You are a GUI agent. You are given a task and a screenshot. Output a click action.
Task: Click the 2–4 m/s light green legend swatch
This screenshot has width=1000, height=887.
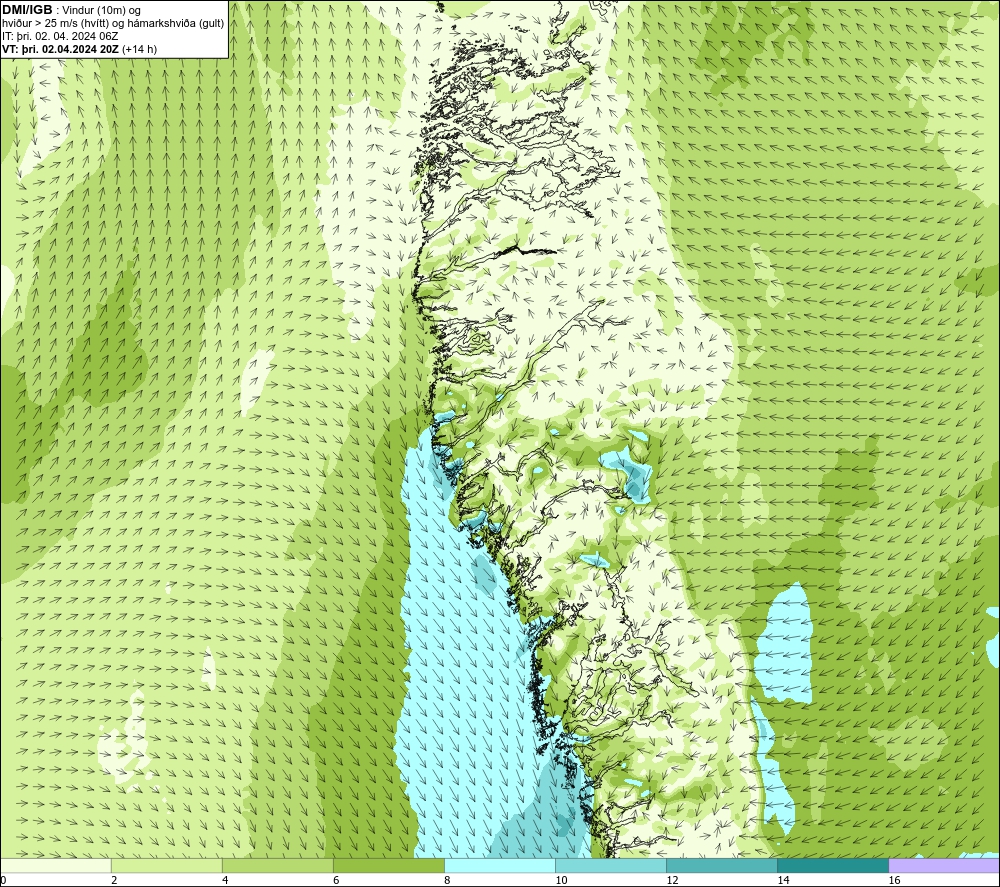coord(167,866)
